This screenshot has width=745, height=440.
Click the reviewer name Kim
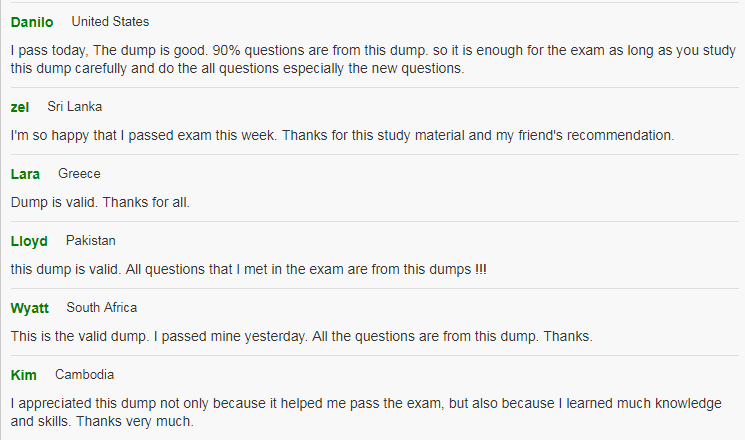pyautogui.click(x=24, y=375)
